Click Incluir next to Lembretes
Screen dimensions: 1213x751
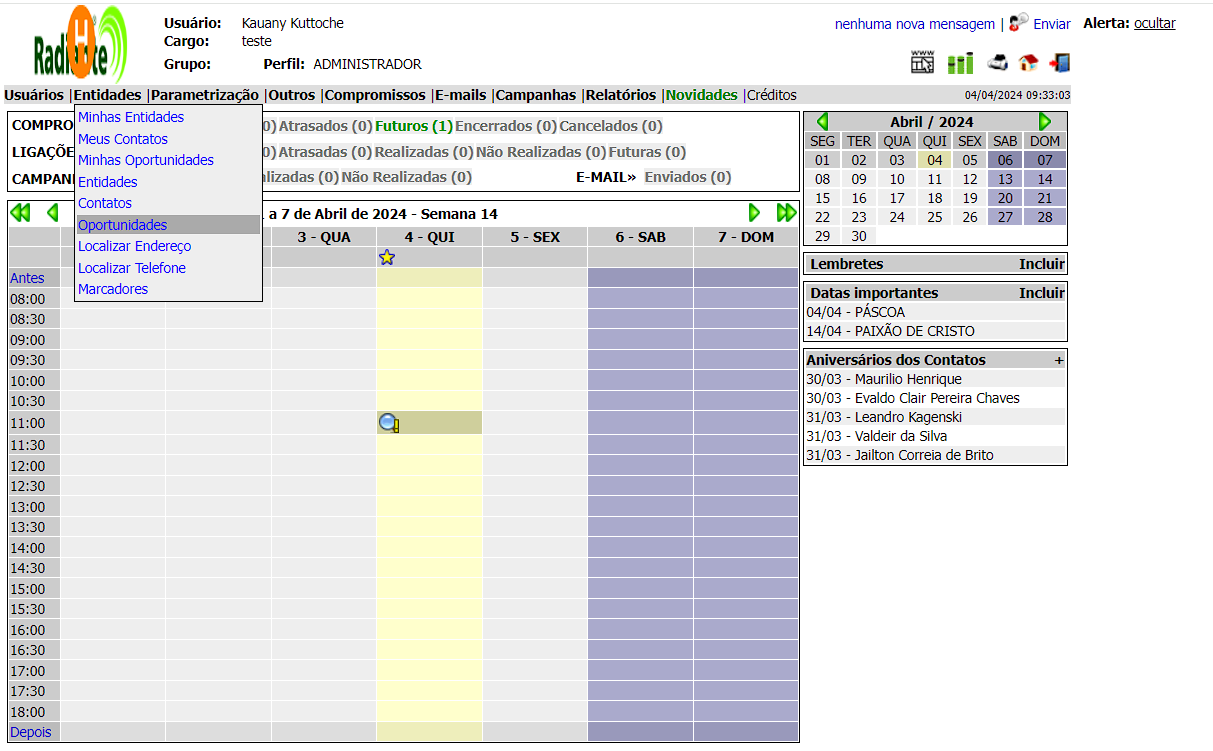[1041, 264]
